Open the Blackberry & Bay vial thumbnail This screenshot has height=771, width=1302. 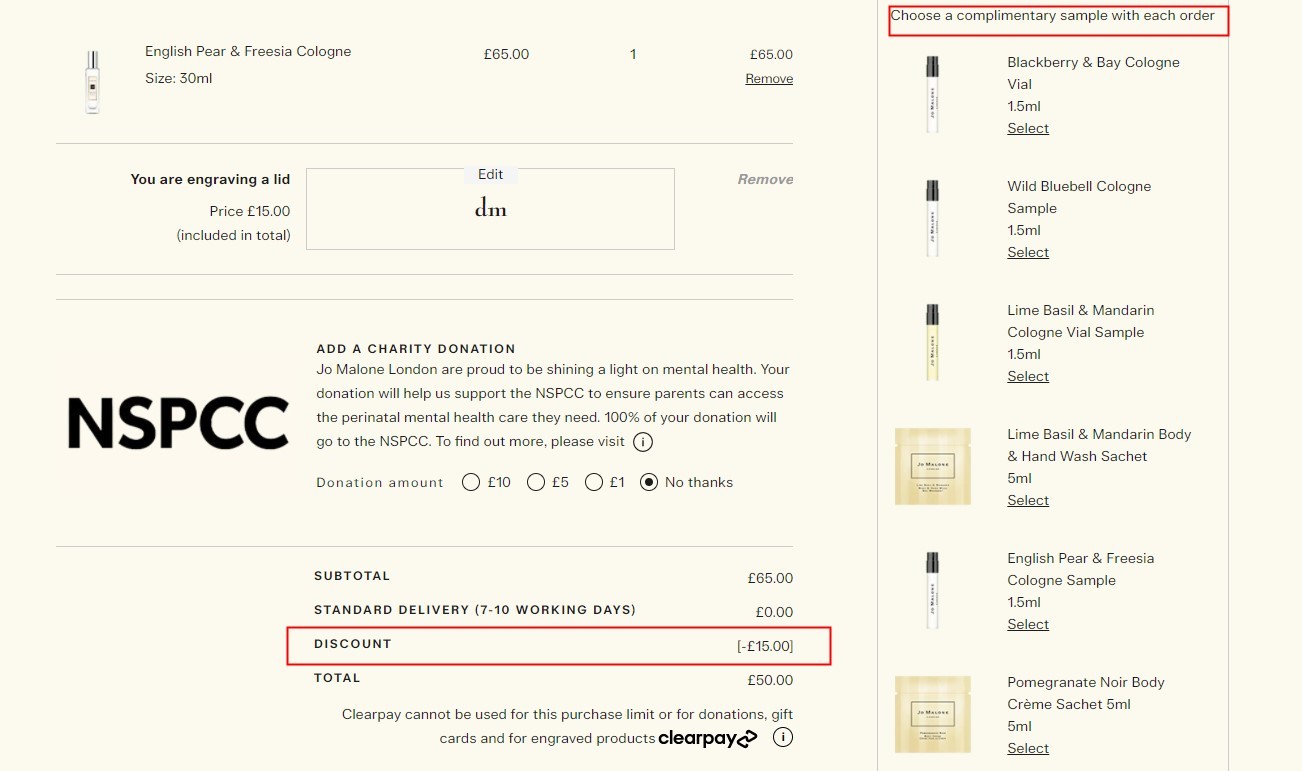click(932, 95)
